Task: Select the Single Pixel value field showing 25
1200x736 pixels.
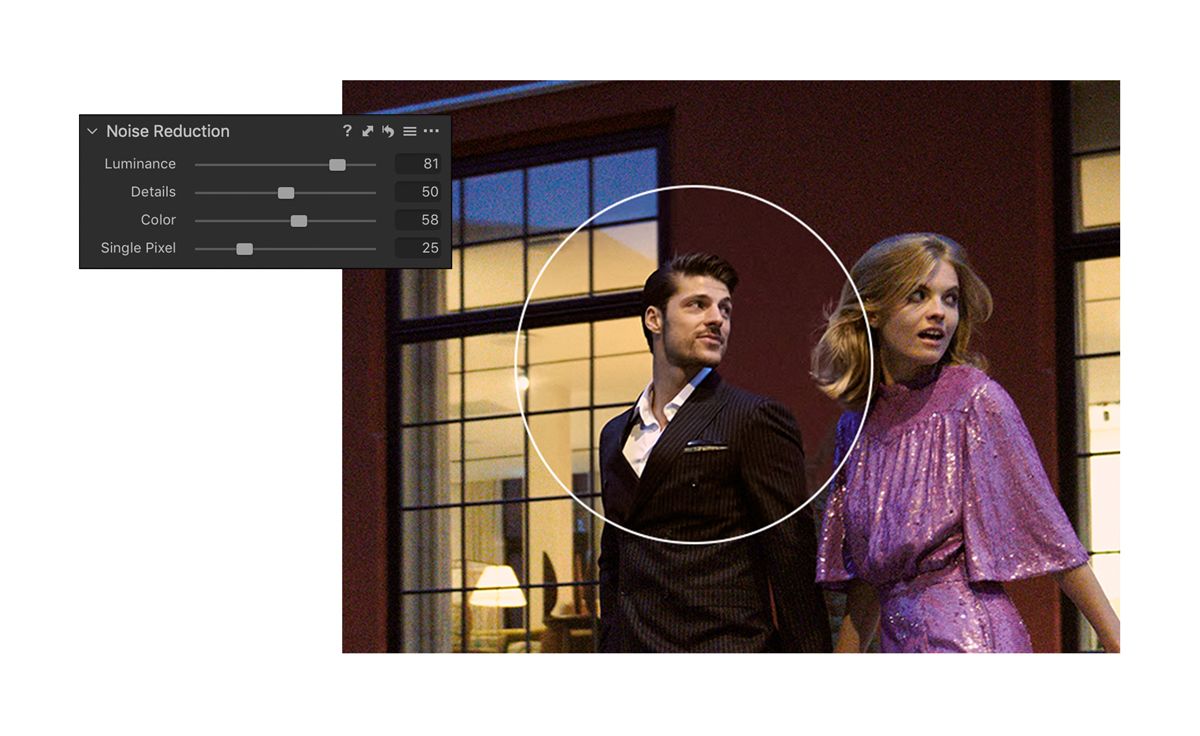Action: coord(418,248)
